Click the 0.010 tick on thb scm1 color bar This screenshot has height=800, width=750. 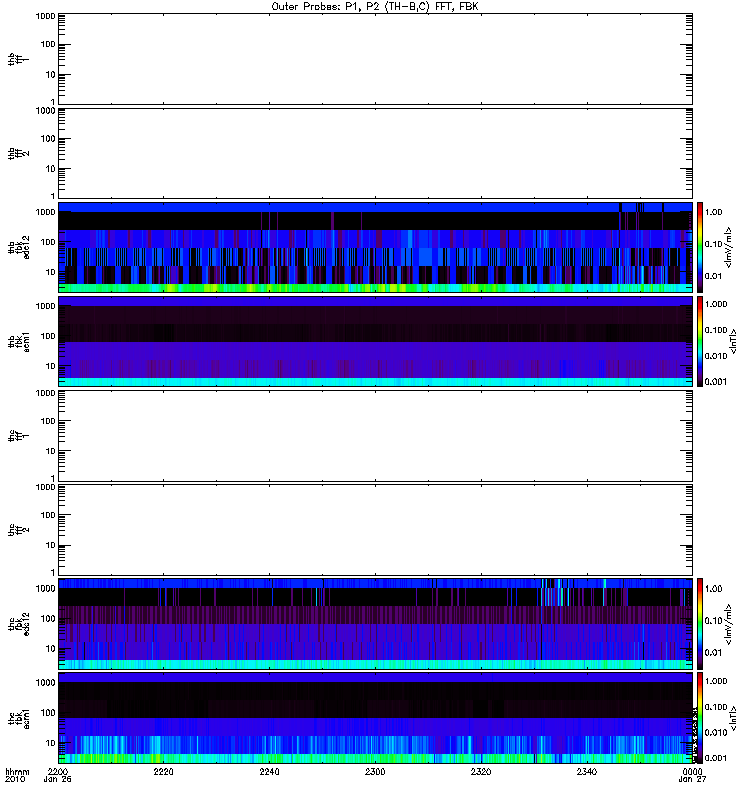coord(716,356)
